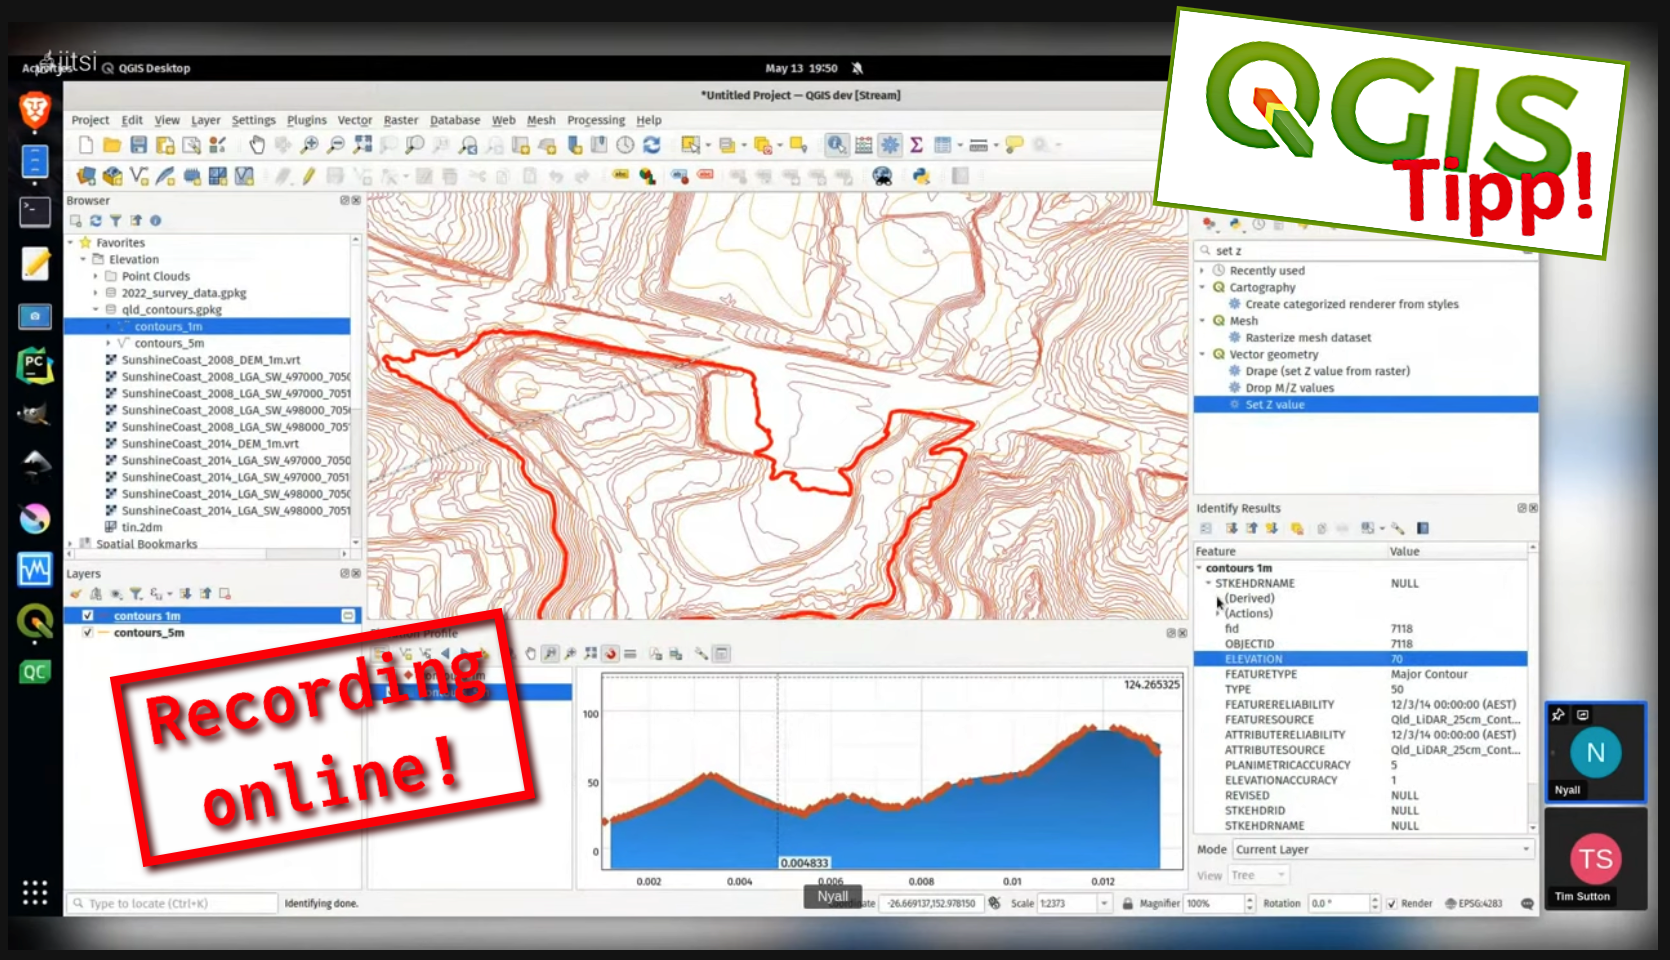
Task: Click the New Project icon
Action: point(86,145)
